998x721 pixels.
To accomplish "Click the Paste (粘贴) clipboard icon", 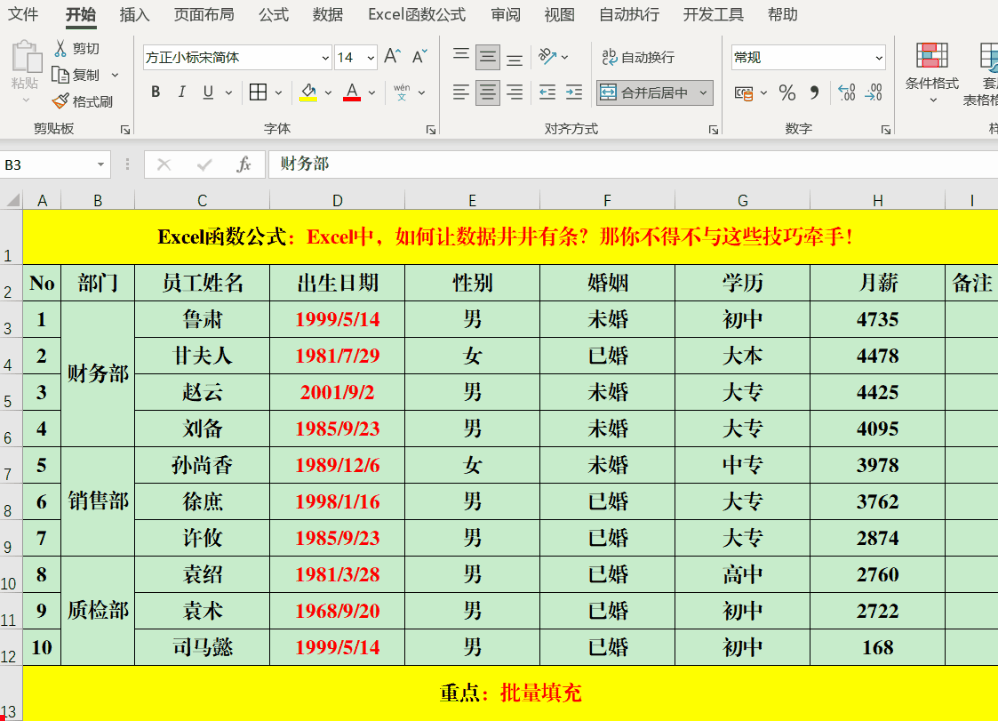I will click(x=26, y=57).
